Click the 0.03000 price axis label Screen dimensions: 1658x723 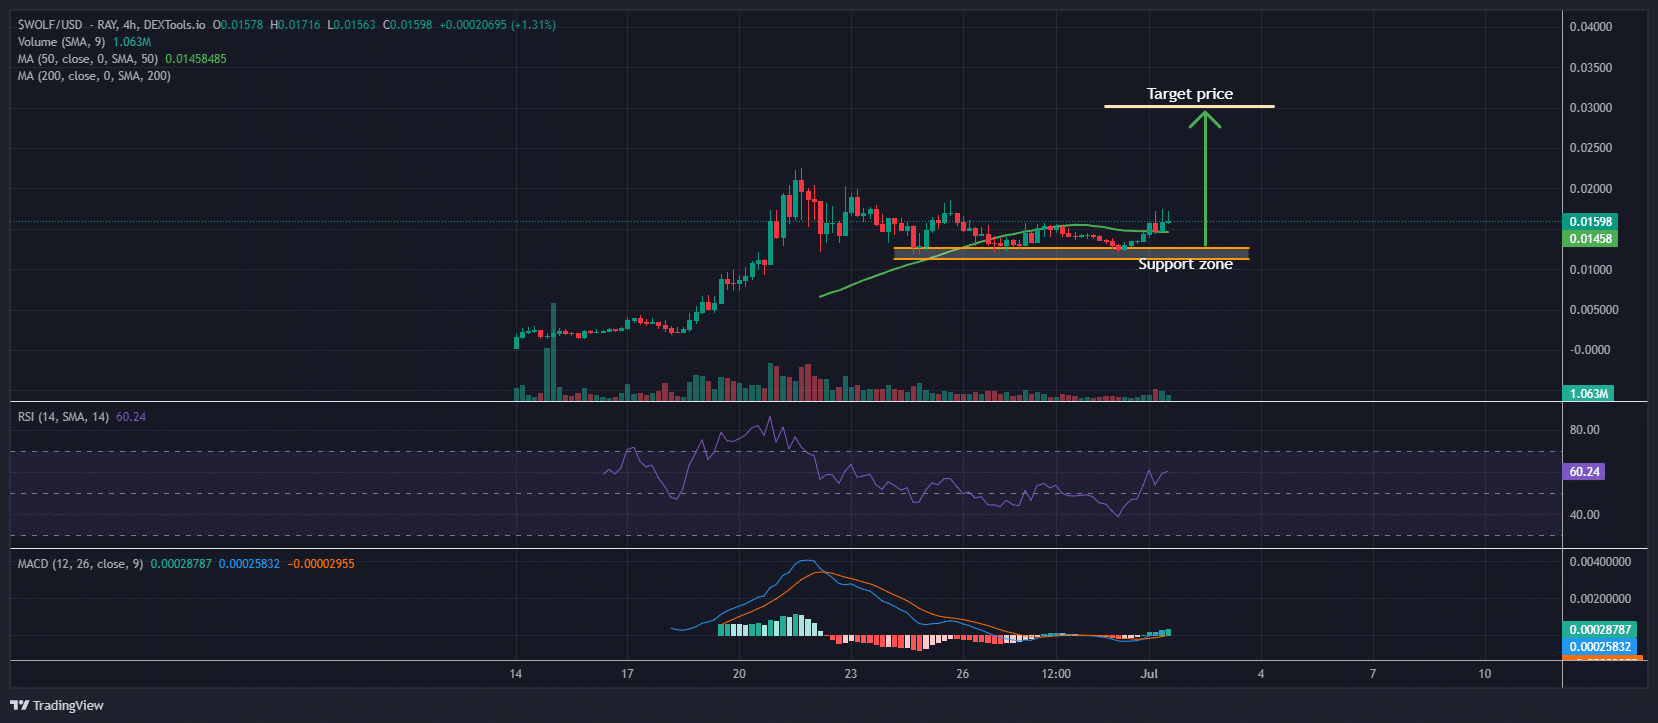[1591, 108]
